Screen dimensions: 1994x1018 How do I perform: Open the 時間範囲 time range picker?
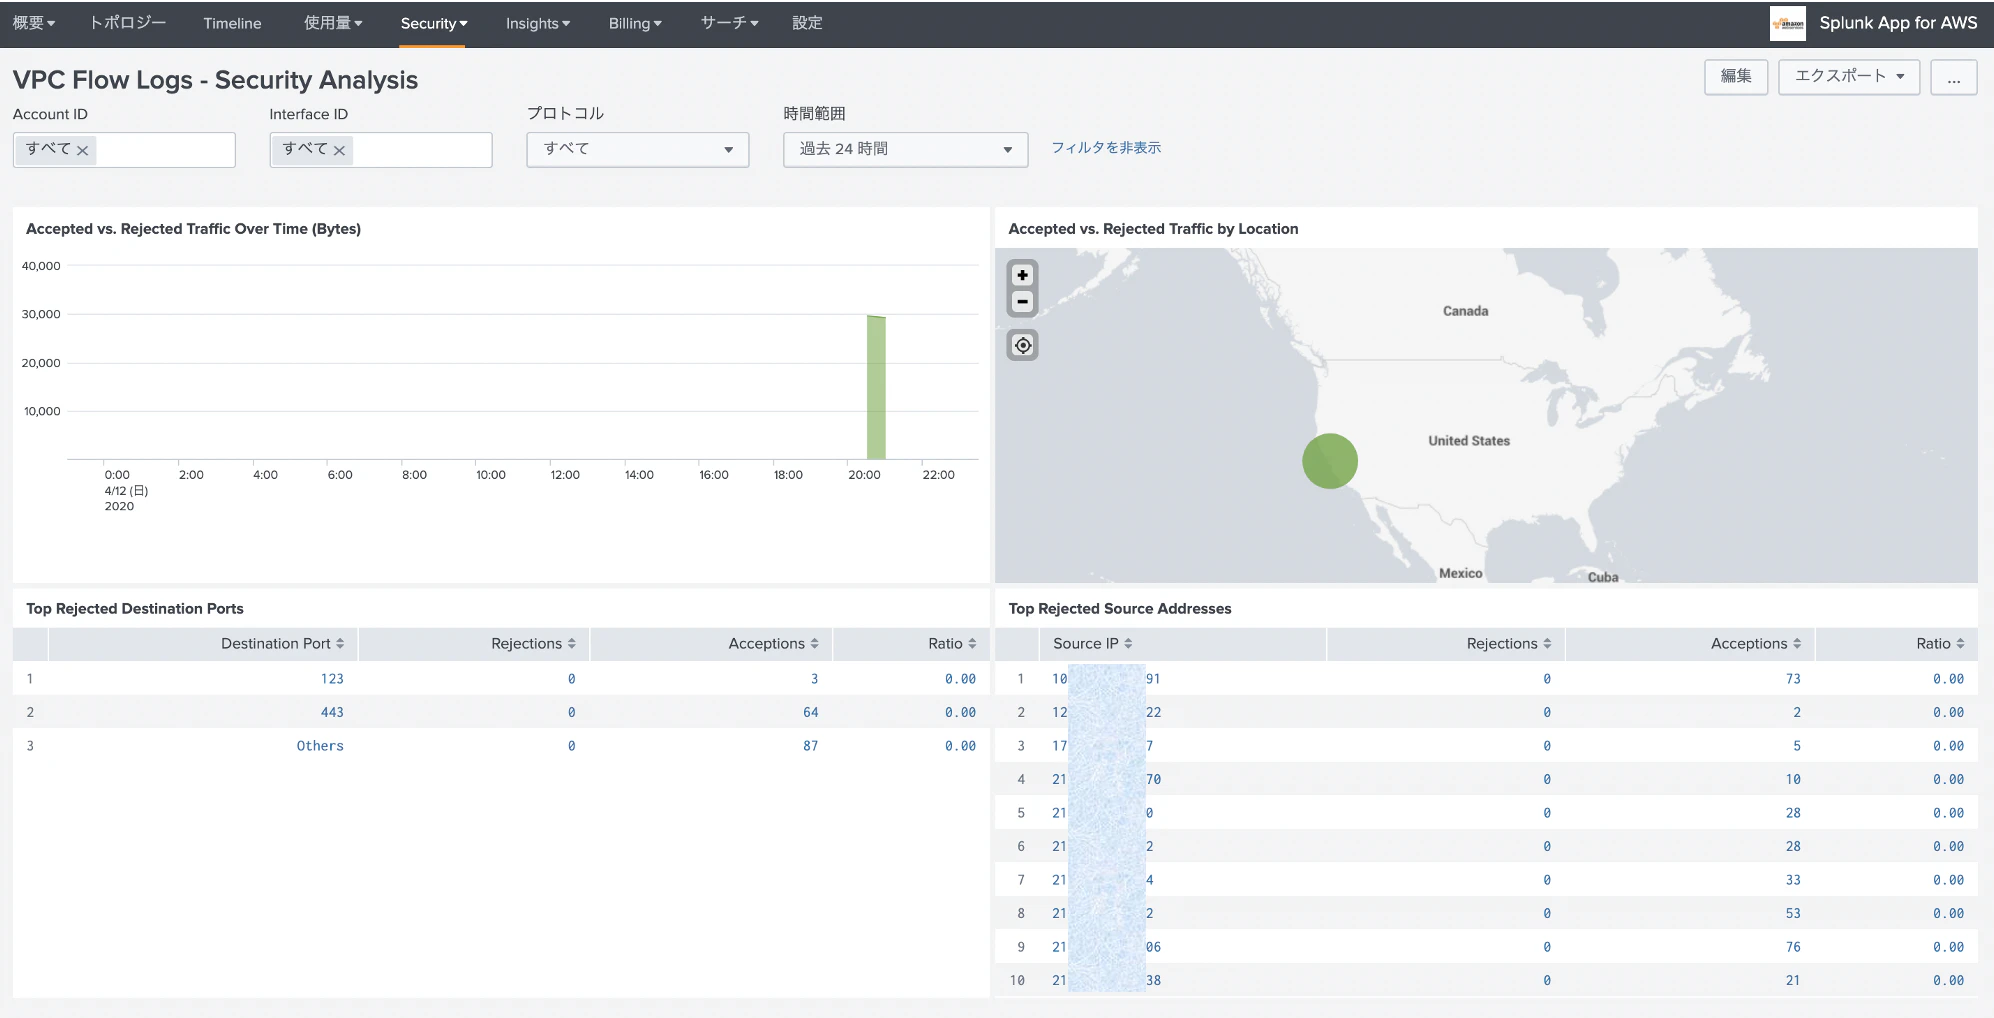(x=905, y=149)
